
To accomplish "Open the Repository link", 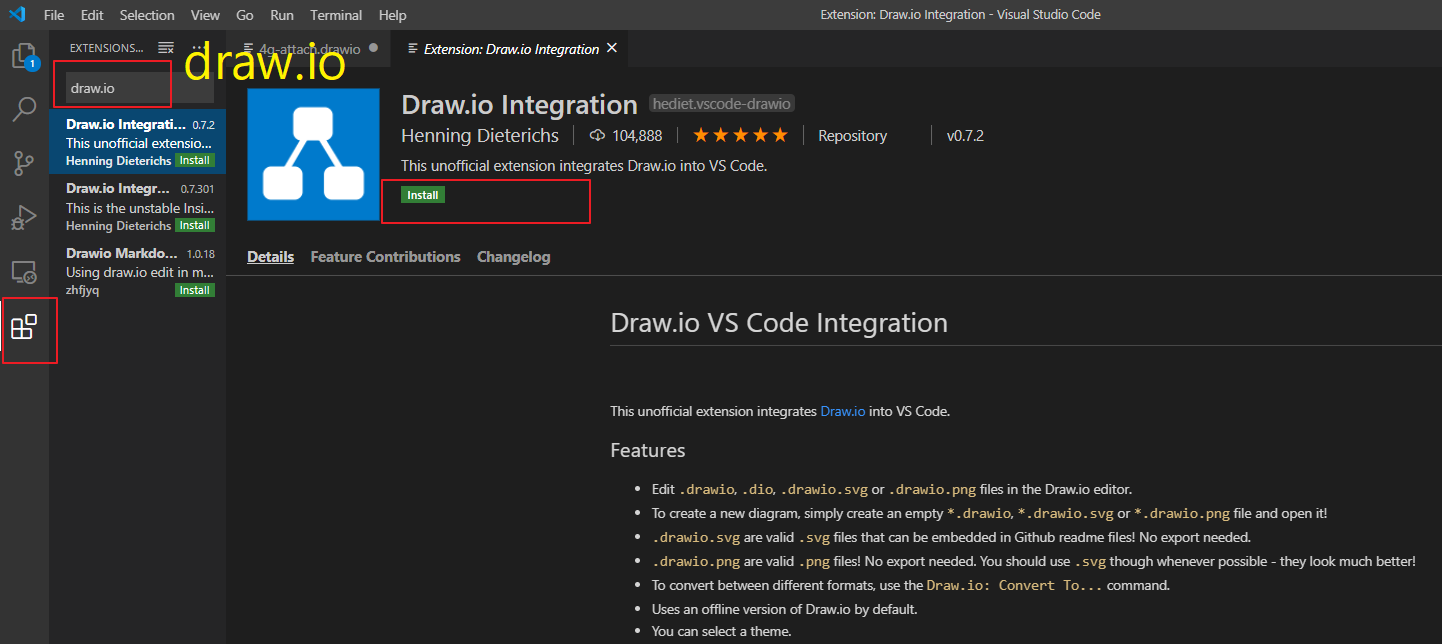I will [x=852, y=135].
